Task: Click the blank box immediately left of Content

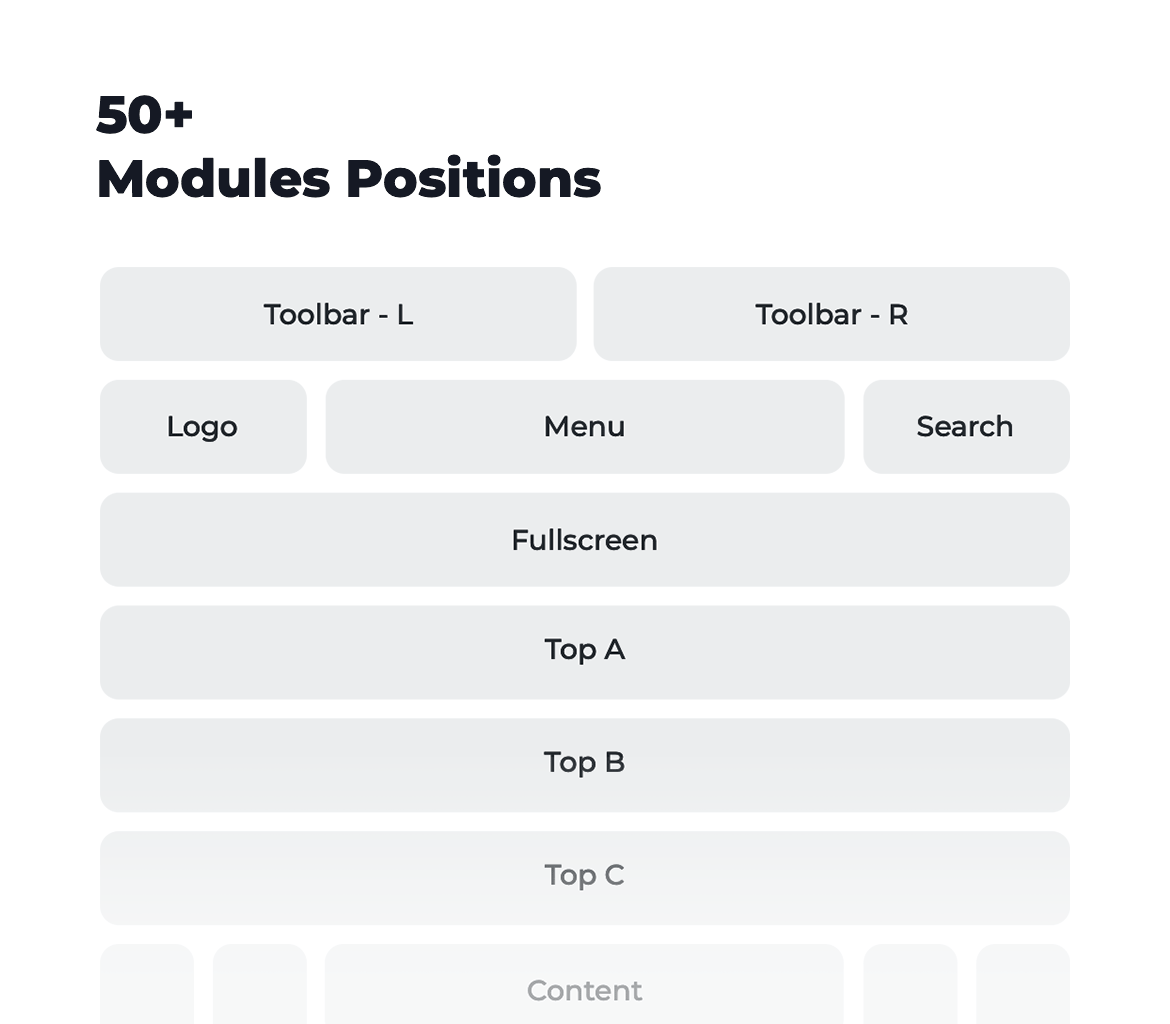Action: coord(260,984)
